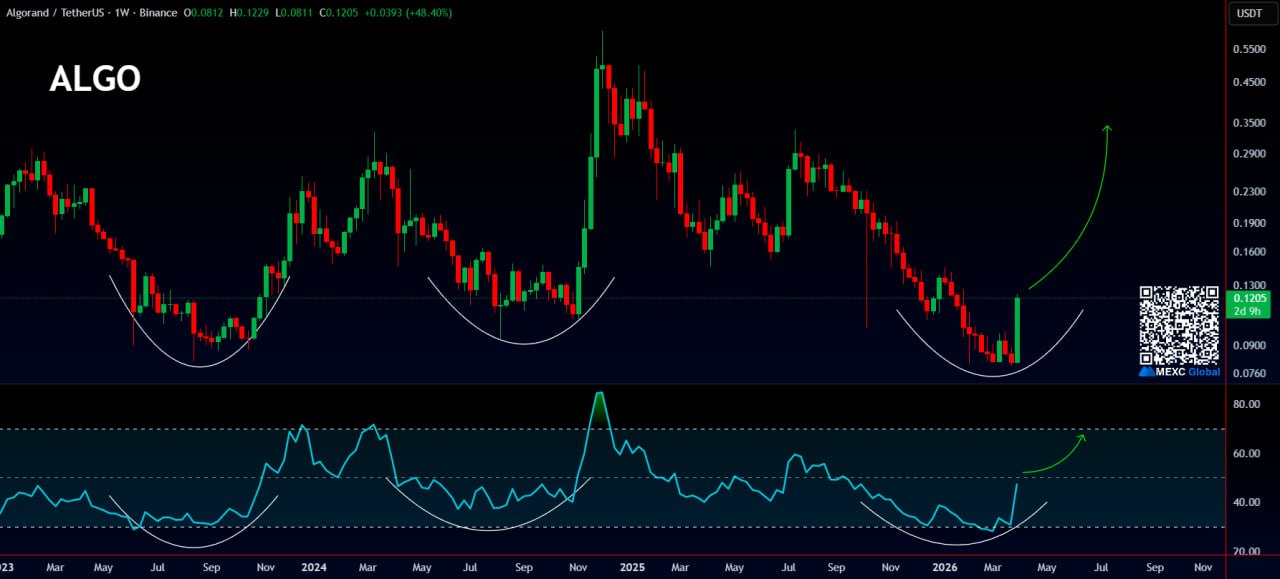Click the 80.00 indicator scale label
1280x579 pixels.
(x=1246, y=404)
